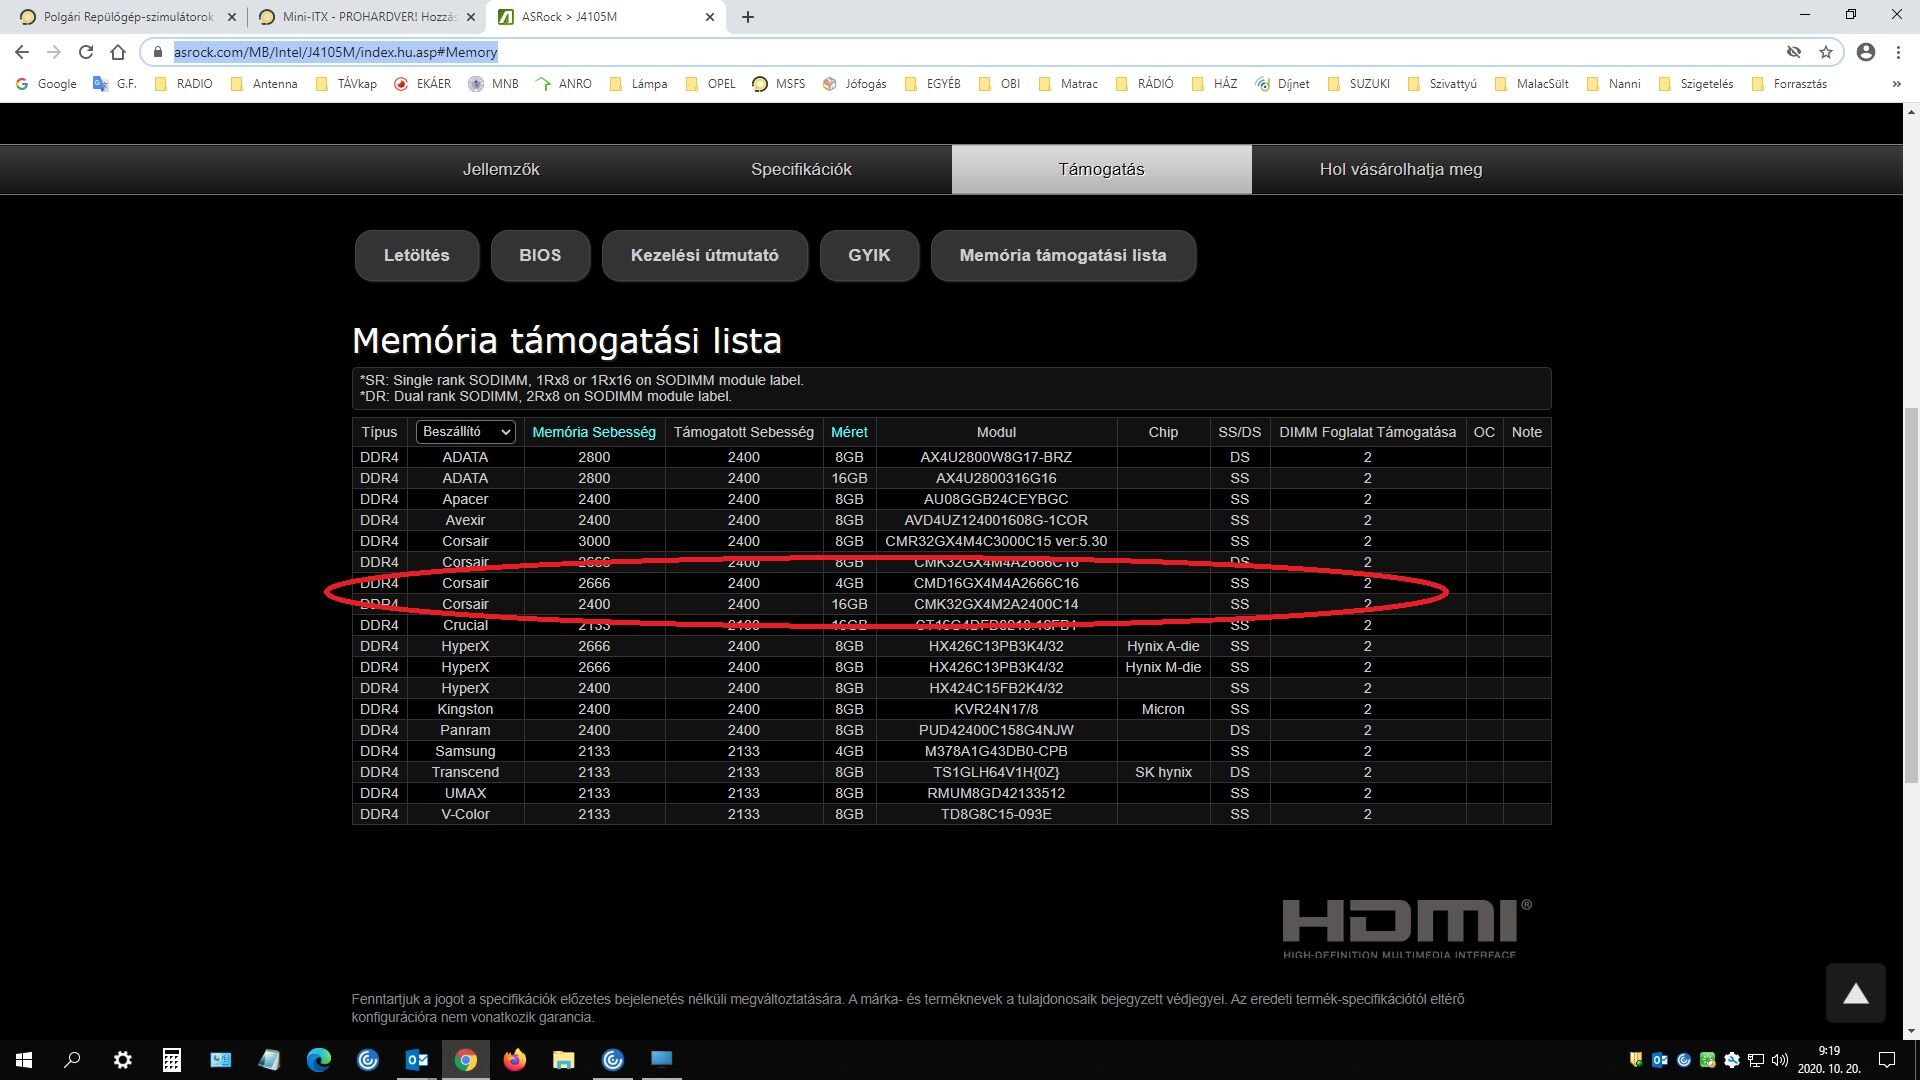
Task: Open the ANRO bookmark
Action: [564, 84]
